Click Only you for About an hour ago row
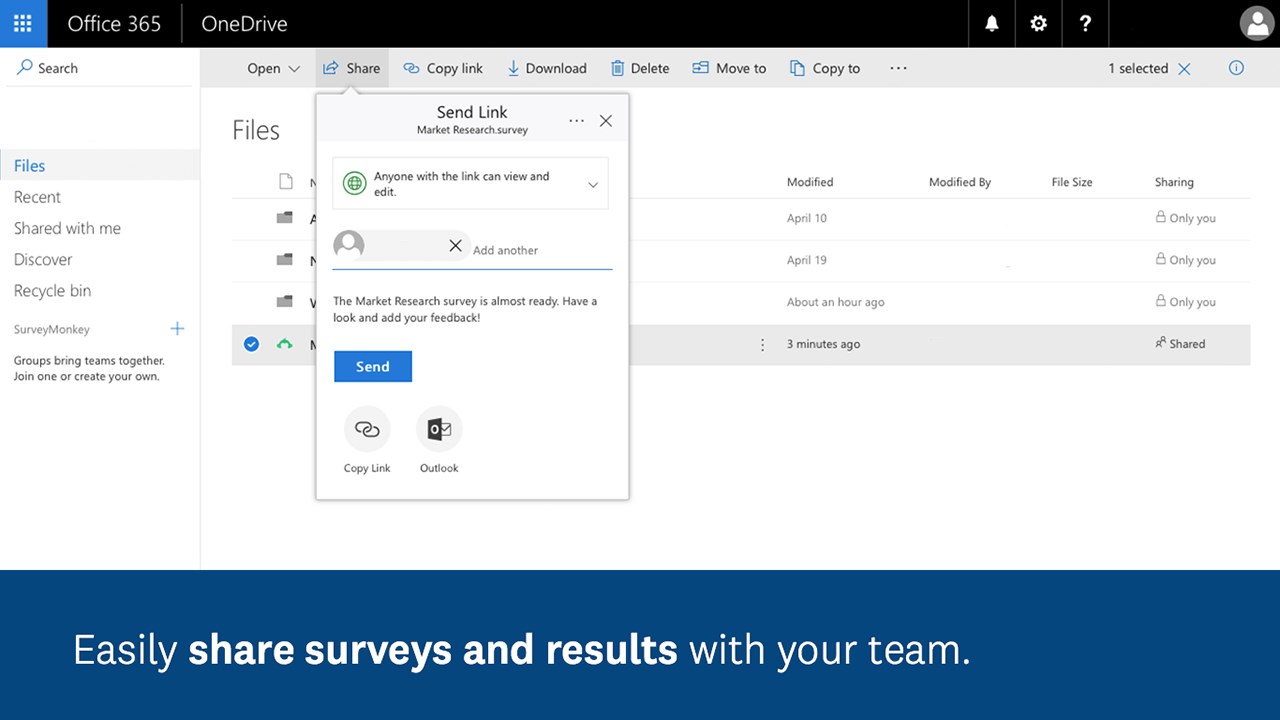This screenshot has width=1280, height=720. 1185,302
